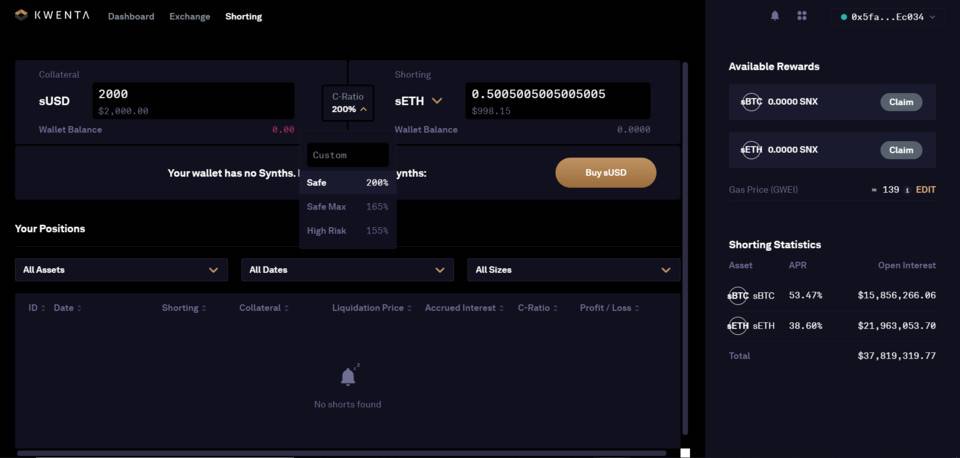Click the Custom C-Ratio input field
Screen dimensions: 960x458
pyautogui.click(x=348, y=155)
